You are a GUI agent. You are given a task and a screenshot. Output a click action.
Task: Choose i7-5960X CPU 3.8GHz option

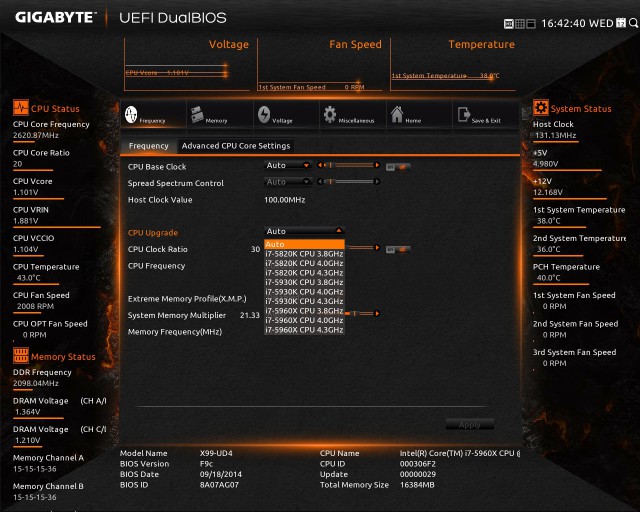click(304, 311)
